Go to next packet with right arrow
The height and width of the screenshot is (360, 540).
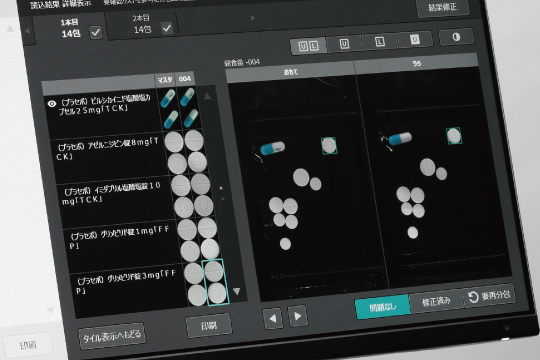click(298, 316)
